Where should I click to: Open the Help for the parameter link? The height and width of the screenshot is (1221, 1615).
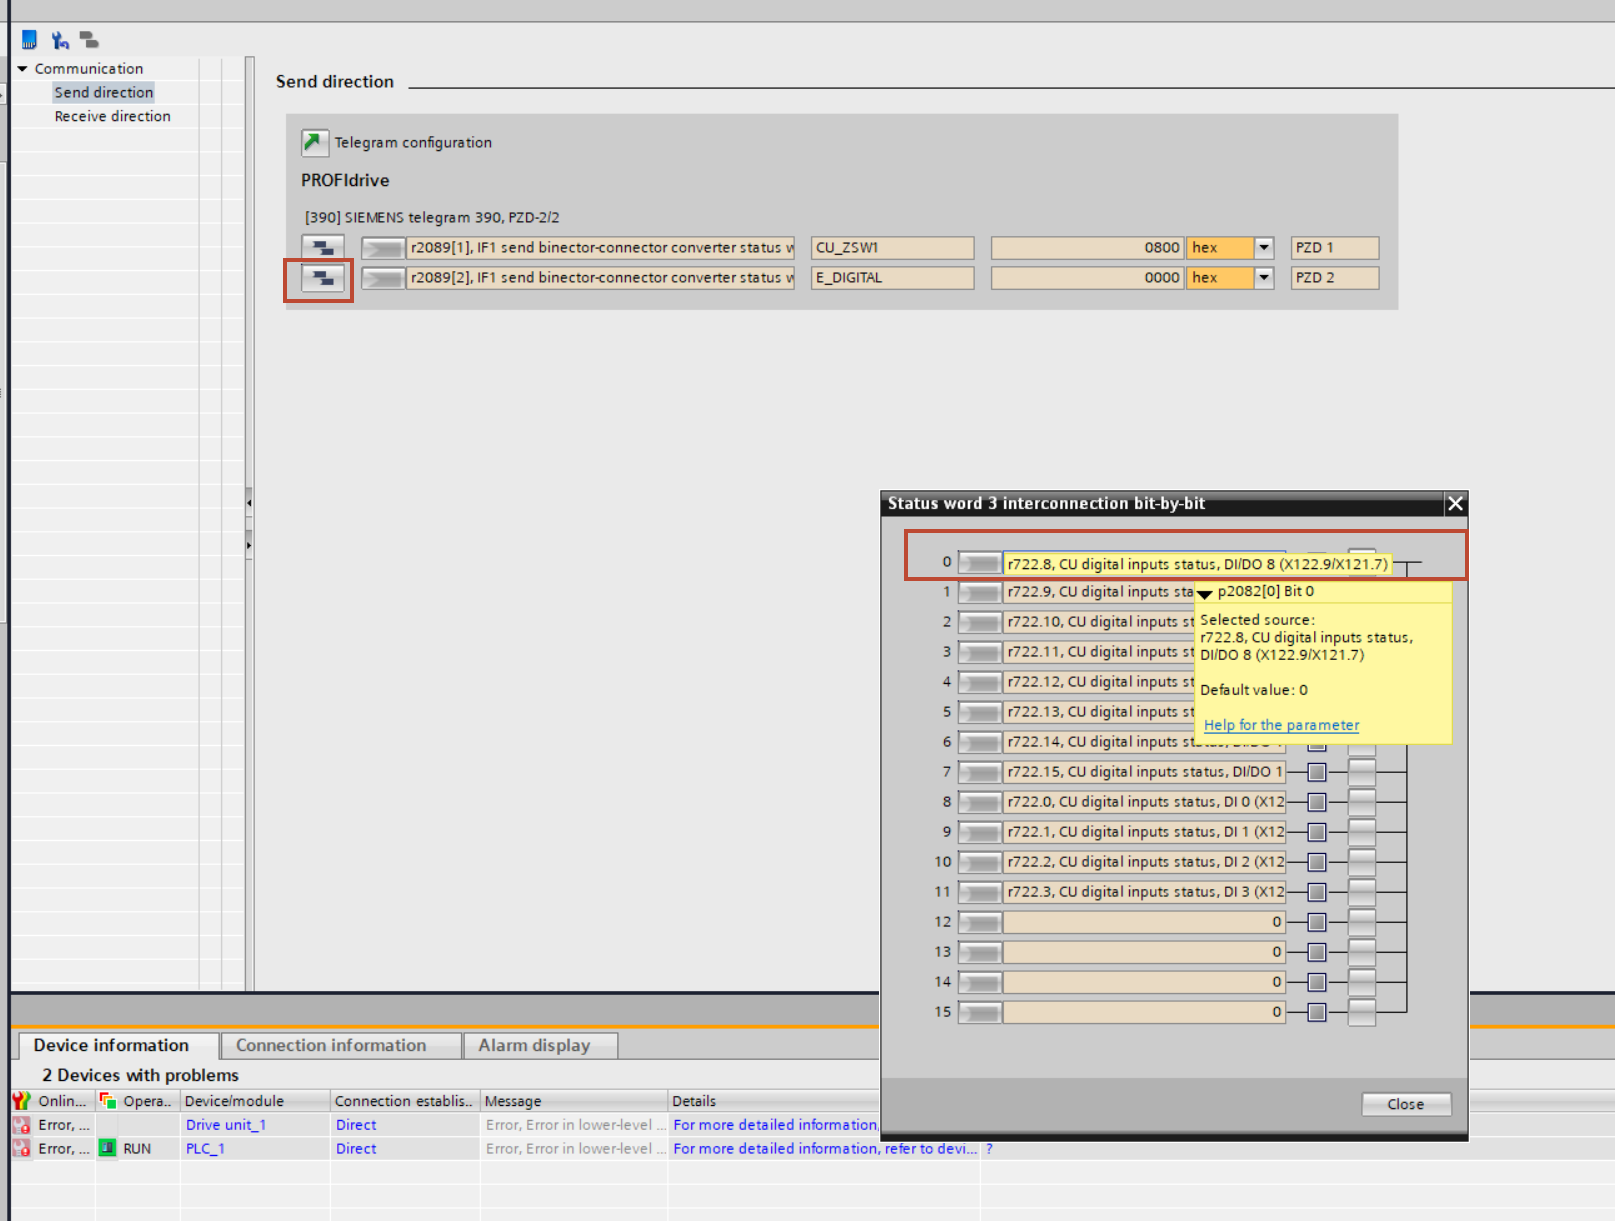tap(1281, 725)
